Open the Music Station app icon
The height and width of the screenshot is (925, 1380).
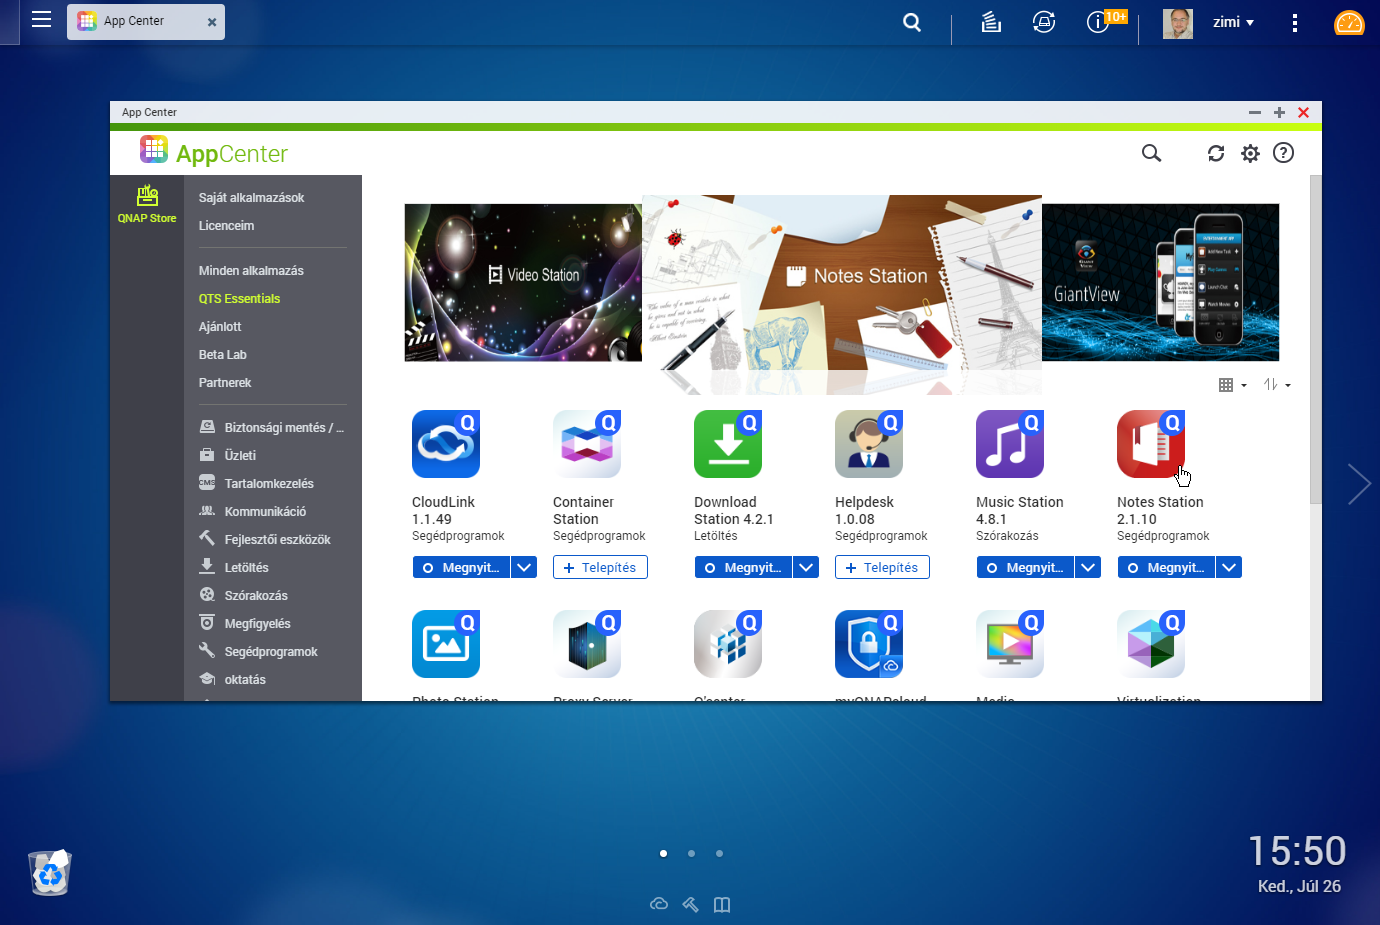(x=1010, y=444)
